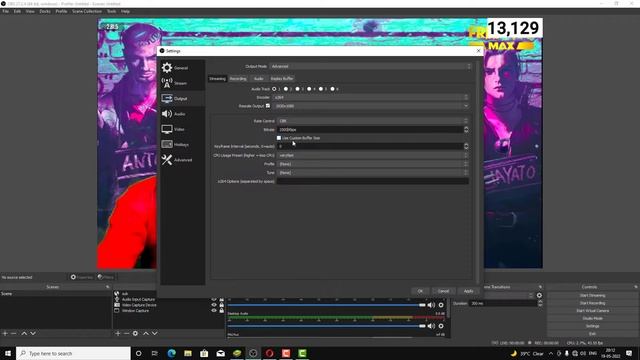Screen dimensions: 640x360
Task: Select Audio Track 2 radio button
Action: click(286, 89)
